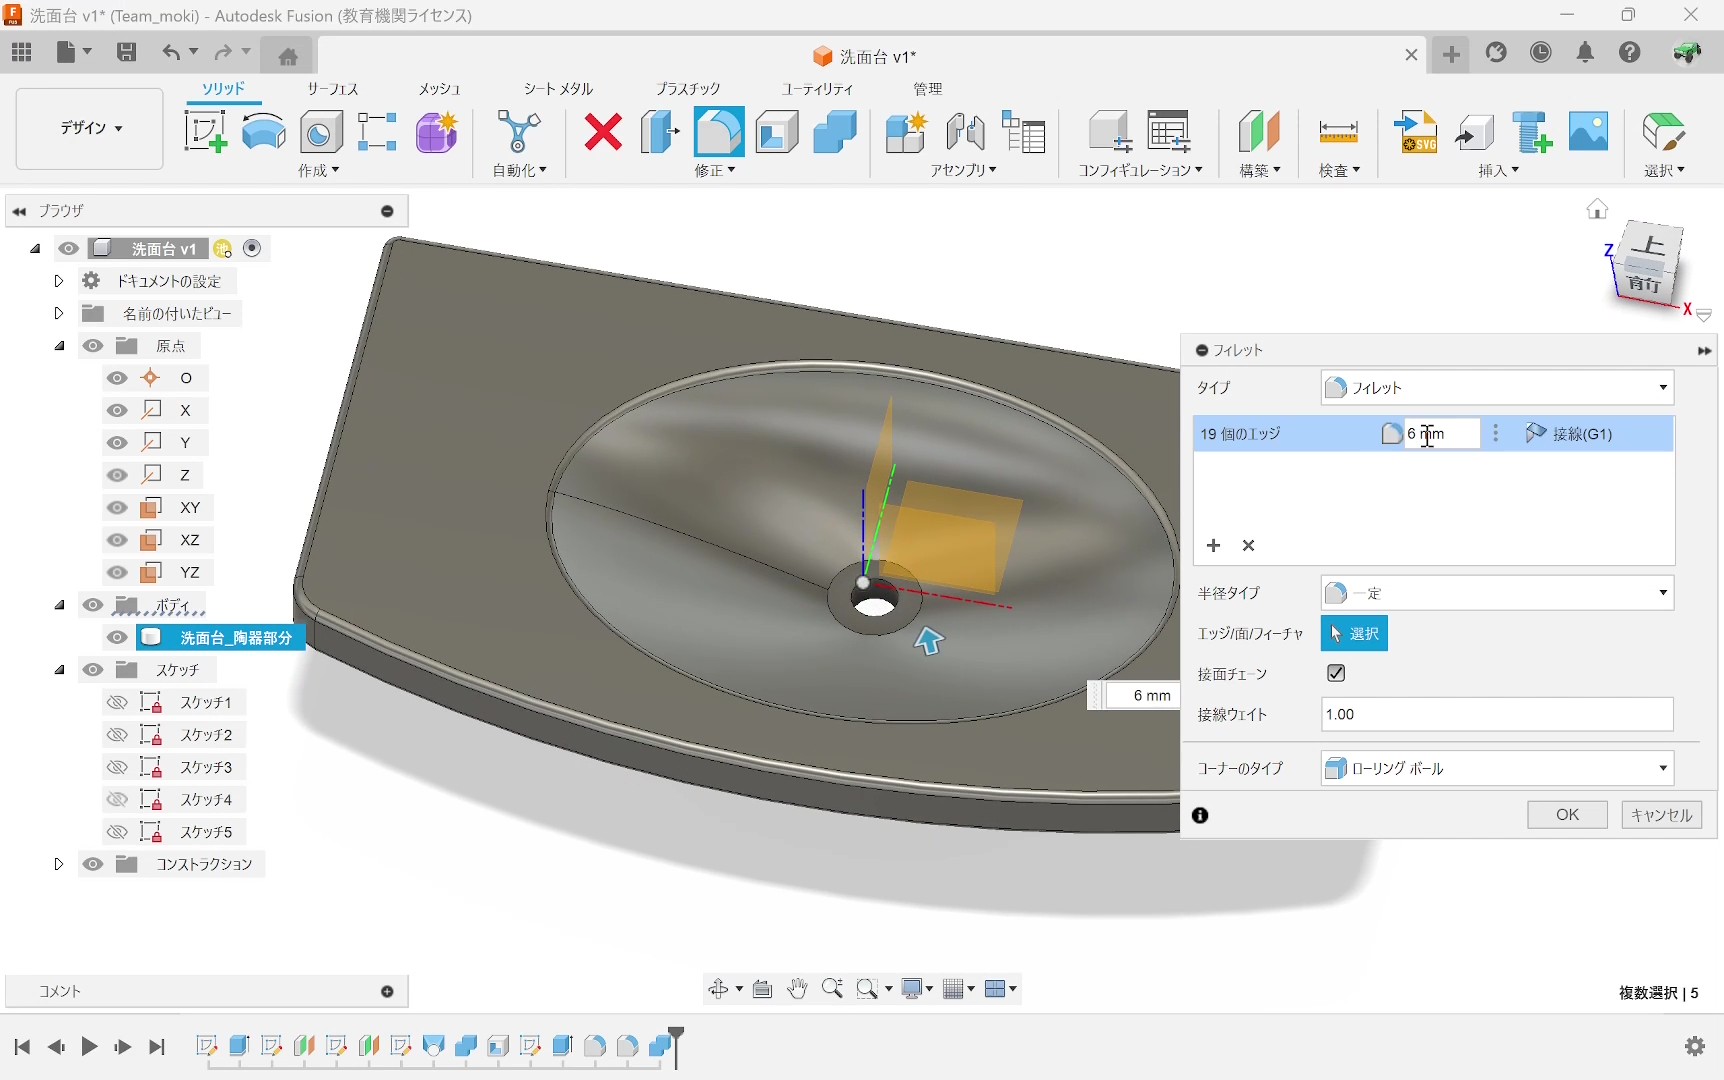Click the plus icon to add fillet selection set
The width and height of the screenshot is (1724, 1080).
pyautogui.click(x=1213, y=545)
